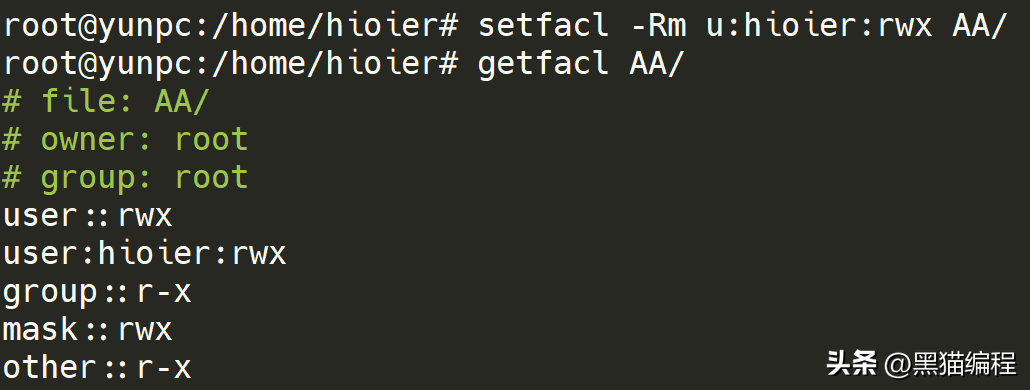Click the setfacl command on first line
The width and height of the screenshot is (1030, 390).
point(543,26)
